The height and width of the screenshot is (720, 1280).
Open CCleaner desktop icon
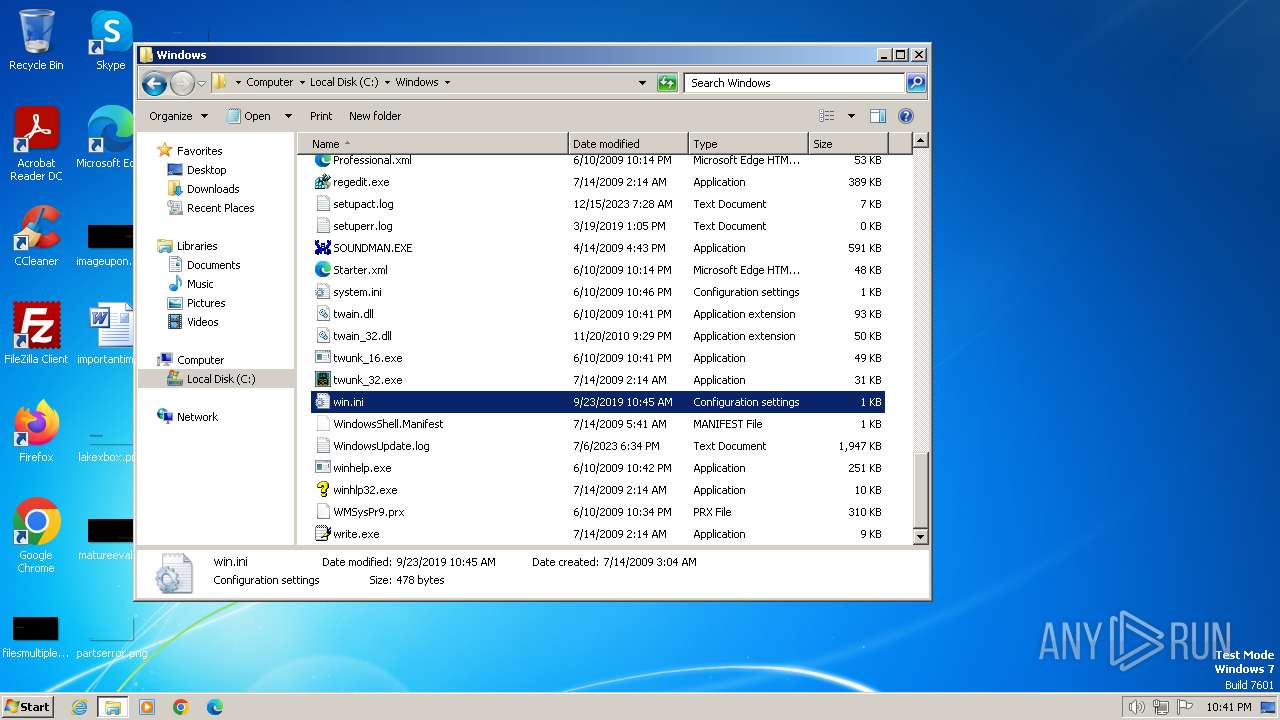pos(36,236)
